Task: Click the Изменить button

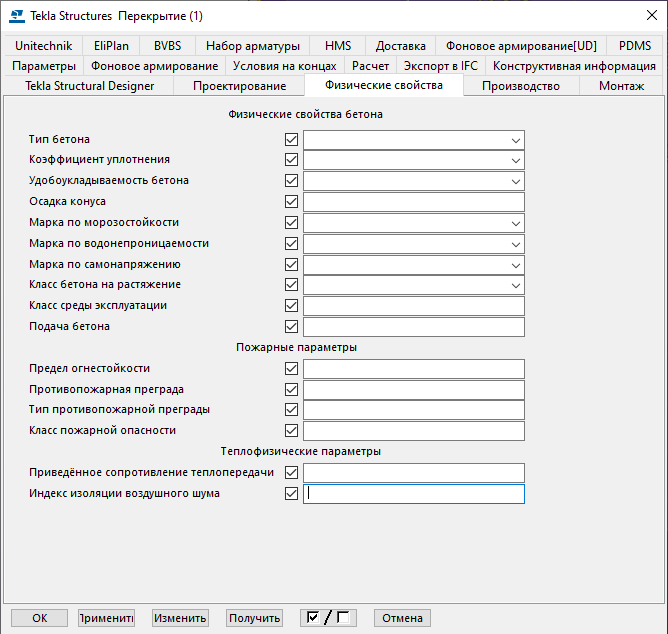Action: tap(180, 618)
